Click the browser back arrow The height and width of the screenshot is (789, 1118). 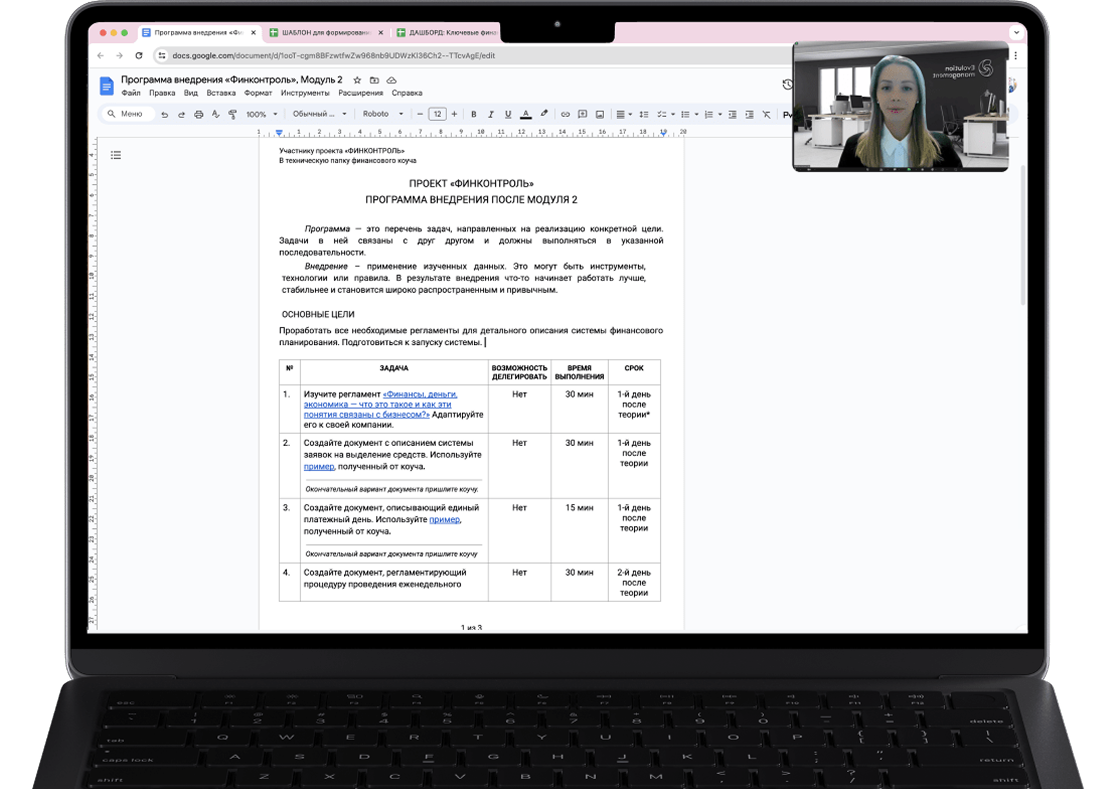click(101, 56)
